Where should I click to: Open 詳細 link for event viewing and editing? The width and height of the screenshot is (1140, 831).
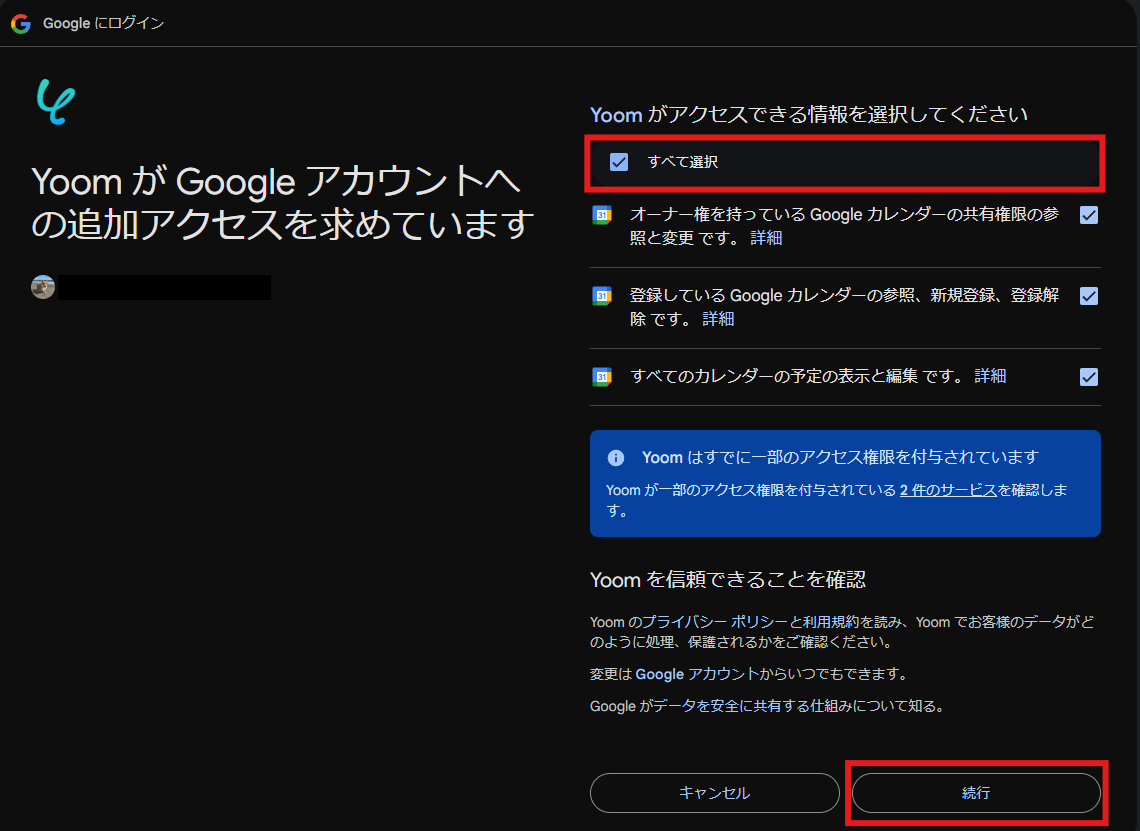coord(990,376)
